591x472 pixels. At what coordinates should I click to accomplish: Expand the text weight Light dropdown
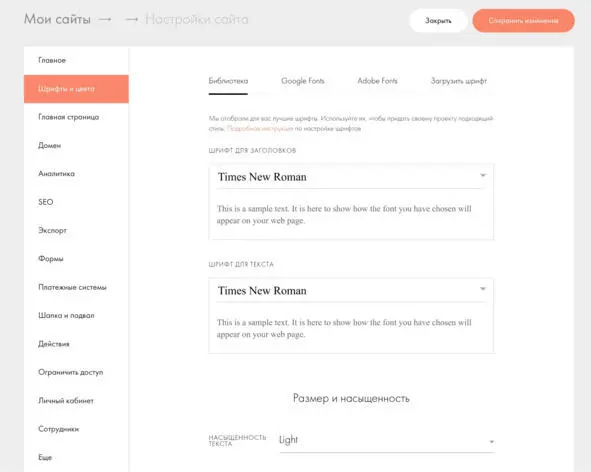pos(386,440)
